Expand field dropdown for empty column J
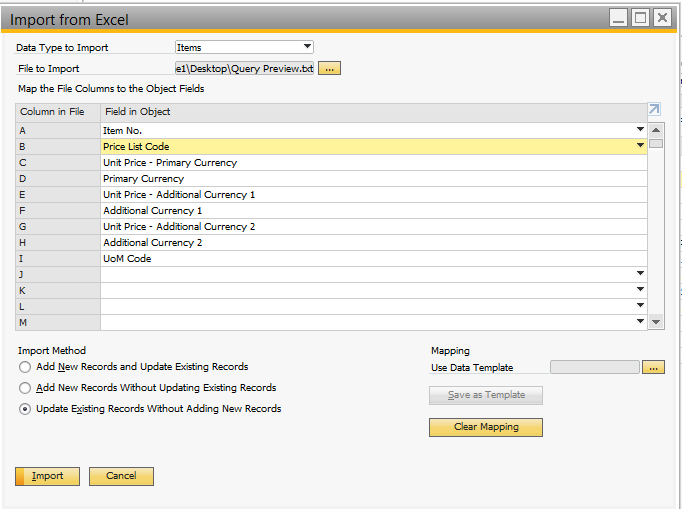This screenshot has width=682, height=509. pos(640,274)
